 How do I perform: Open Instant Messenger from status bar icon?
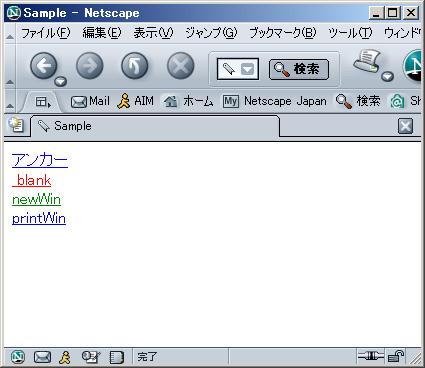tap(65, 357)
